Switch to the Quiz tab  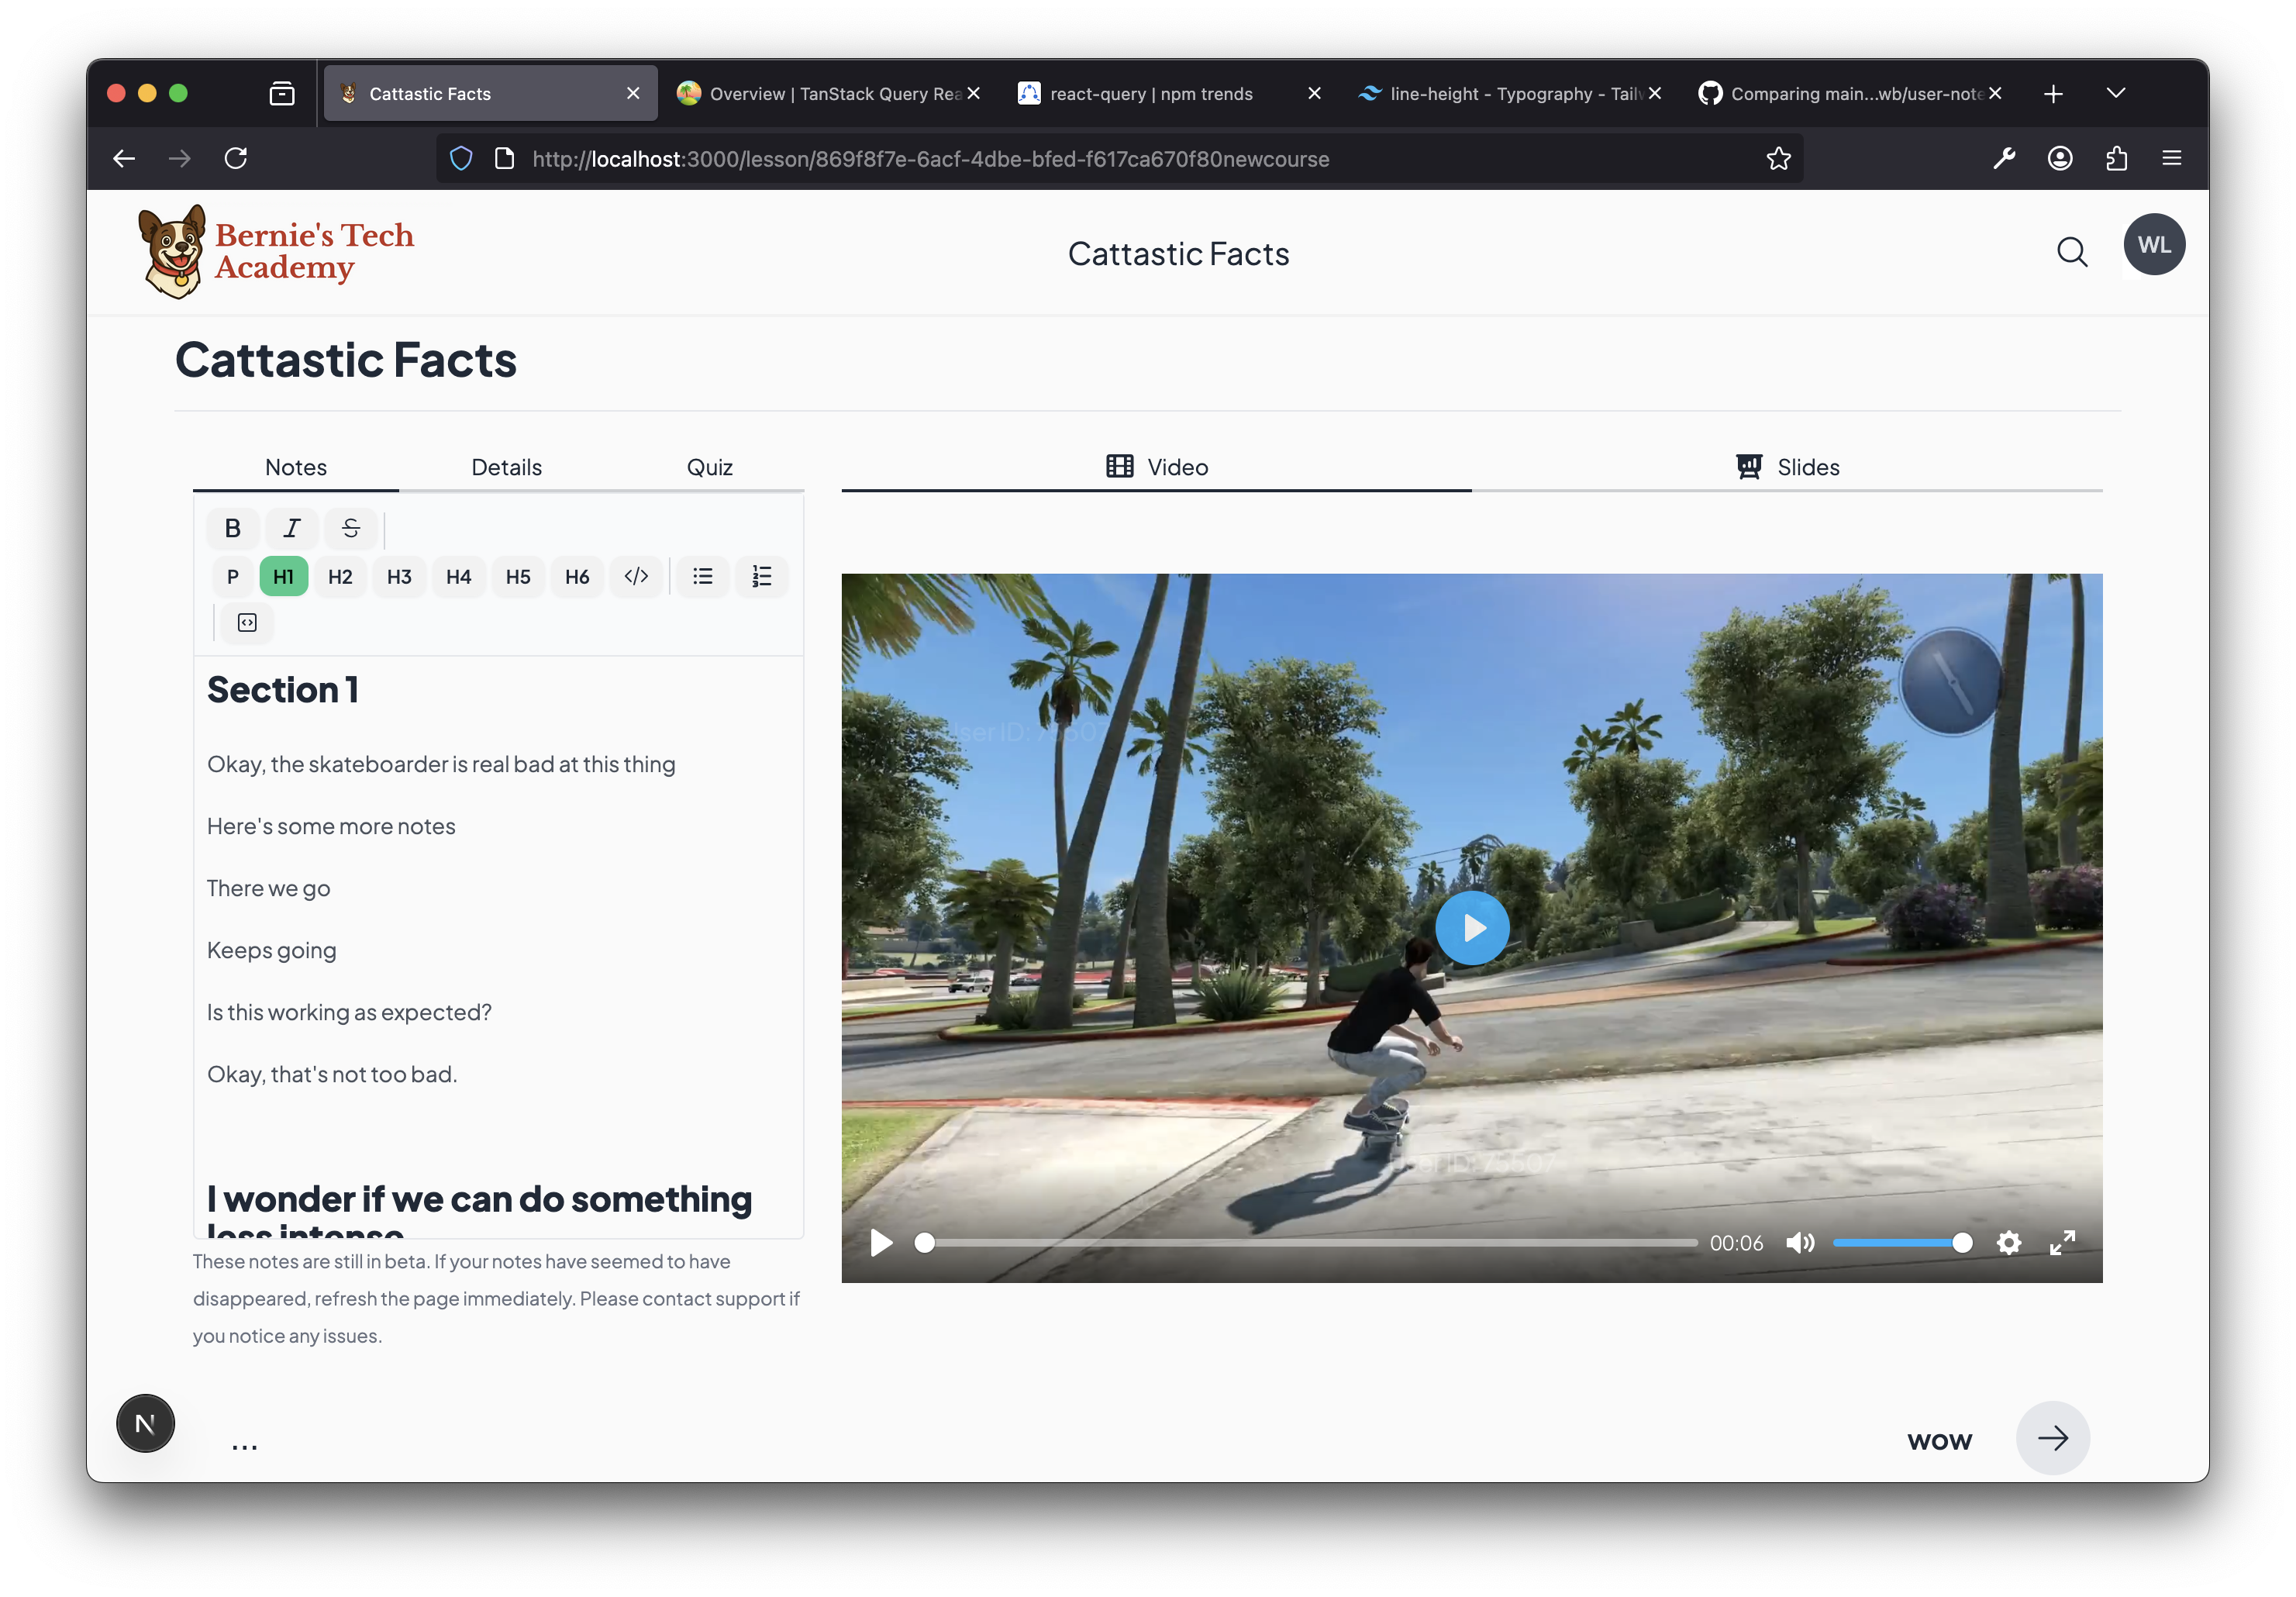[709, 467]
